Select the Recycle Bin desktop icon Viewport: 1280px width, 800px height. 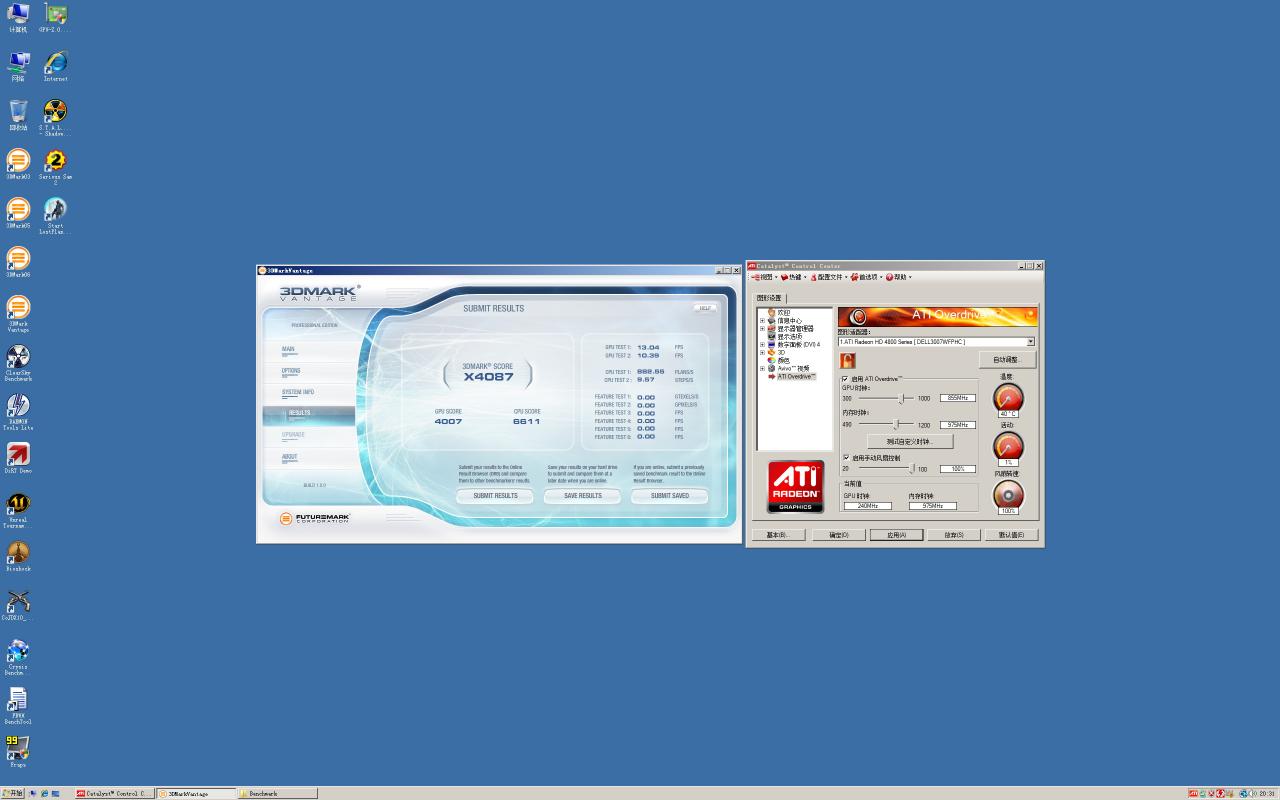click(x=18, y=113)
